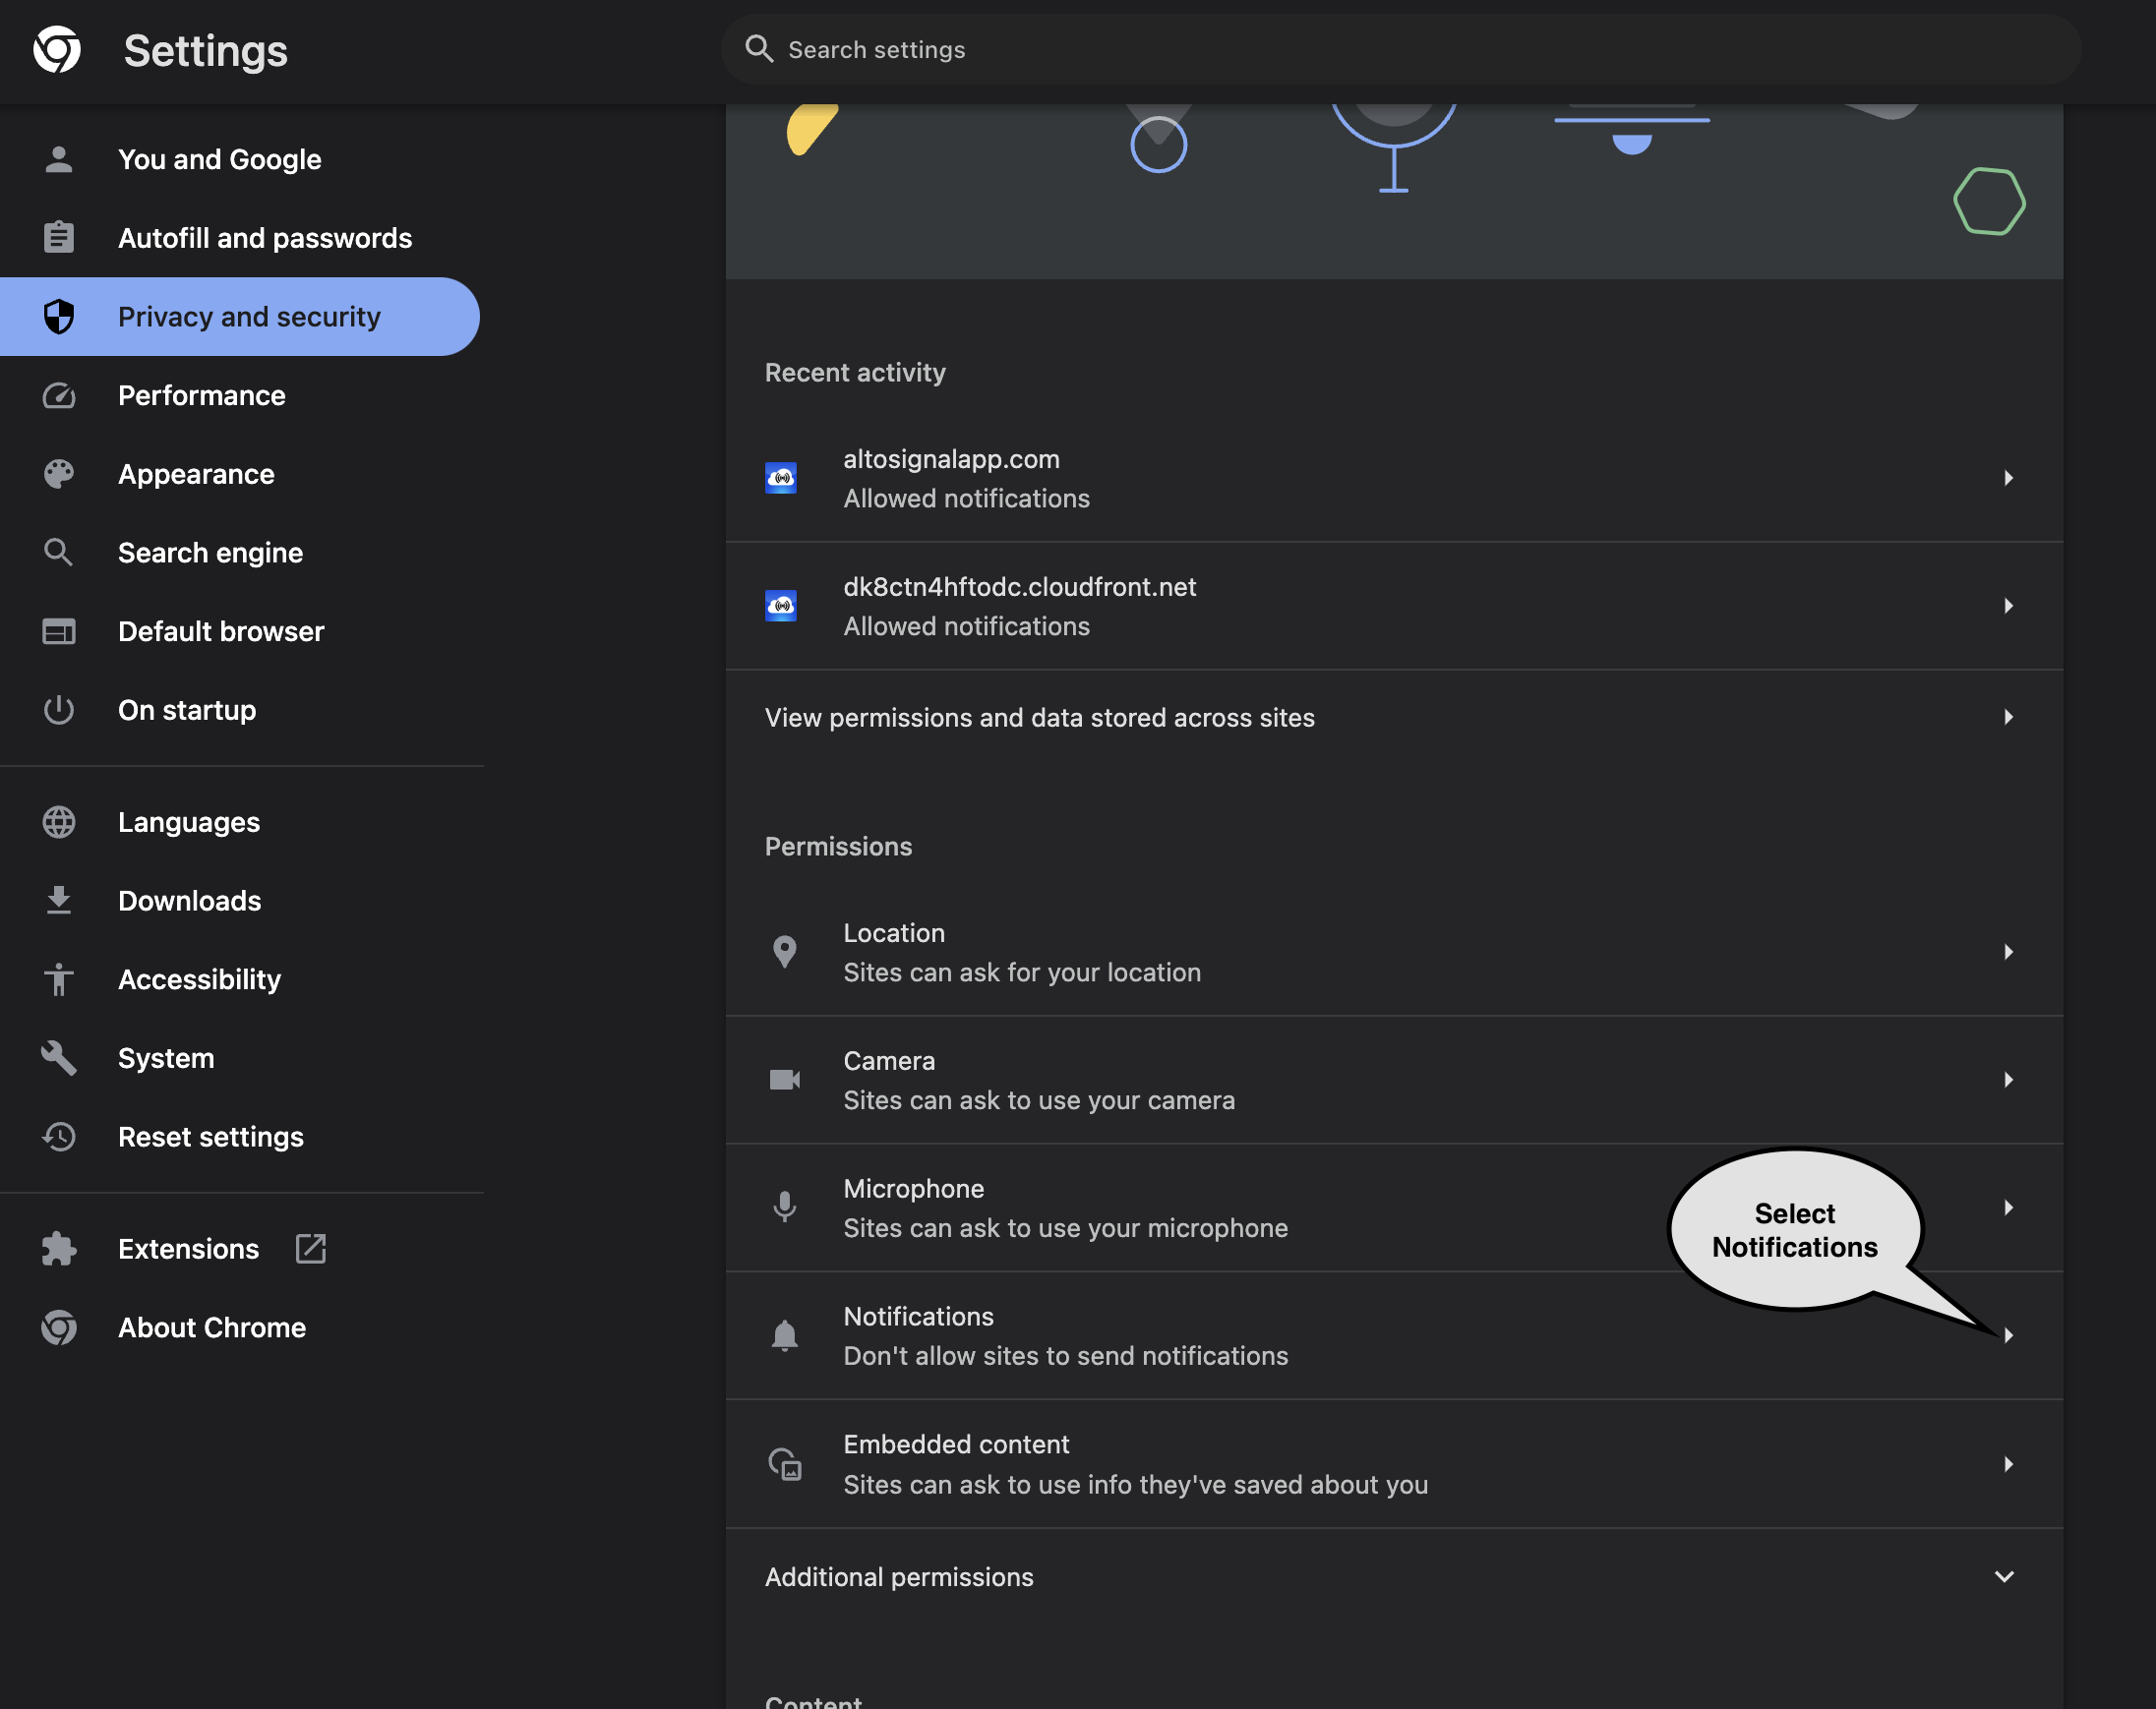
Task: Click the Extensions external-link icon
Action: tap(310, 1248)
